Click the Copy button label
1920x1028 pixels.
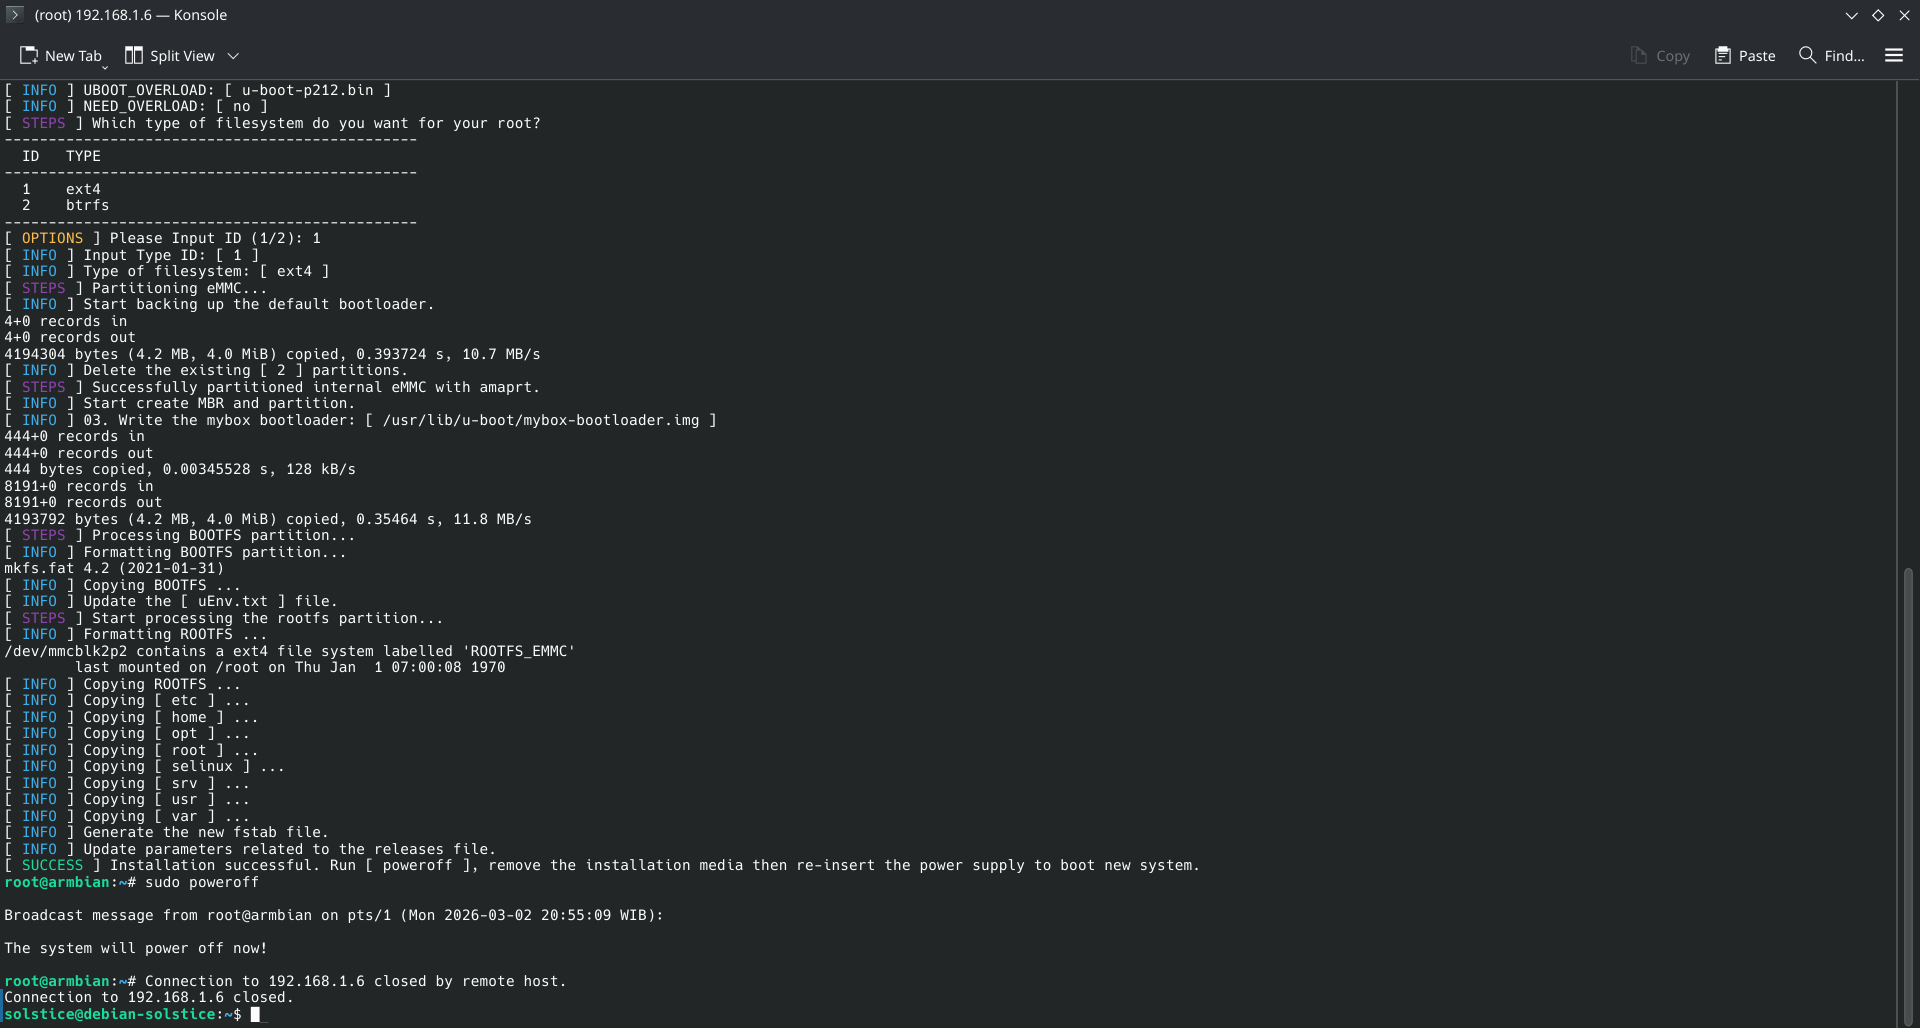pyautogui.click(x=1672, y=56)
